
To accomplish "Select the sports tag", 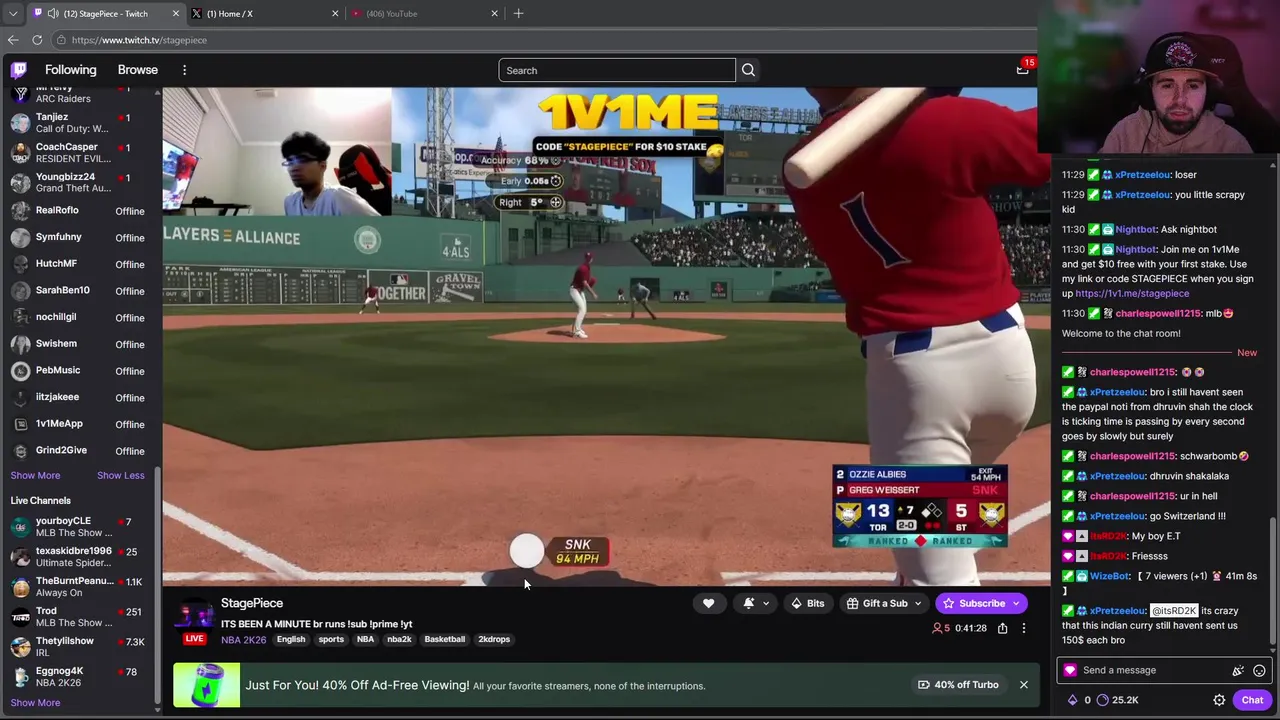I will coord(331,639).
